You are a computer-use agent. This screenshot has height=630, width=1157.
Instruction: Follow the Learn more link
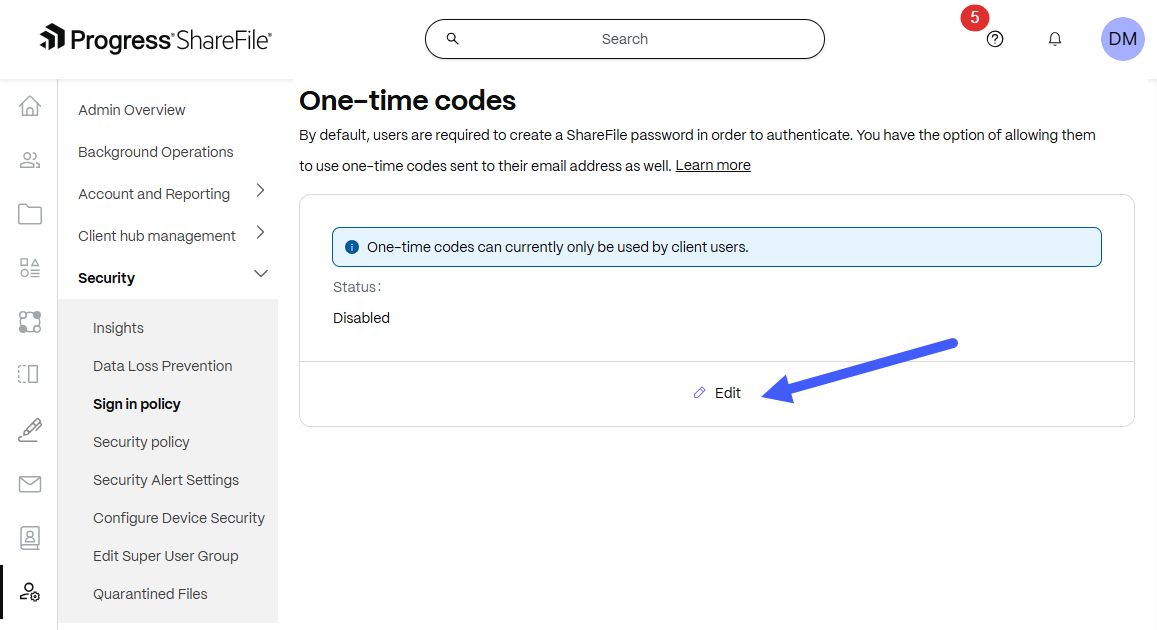coord(713,165)
